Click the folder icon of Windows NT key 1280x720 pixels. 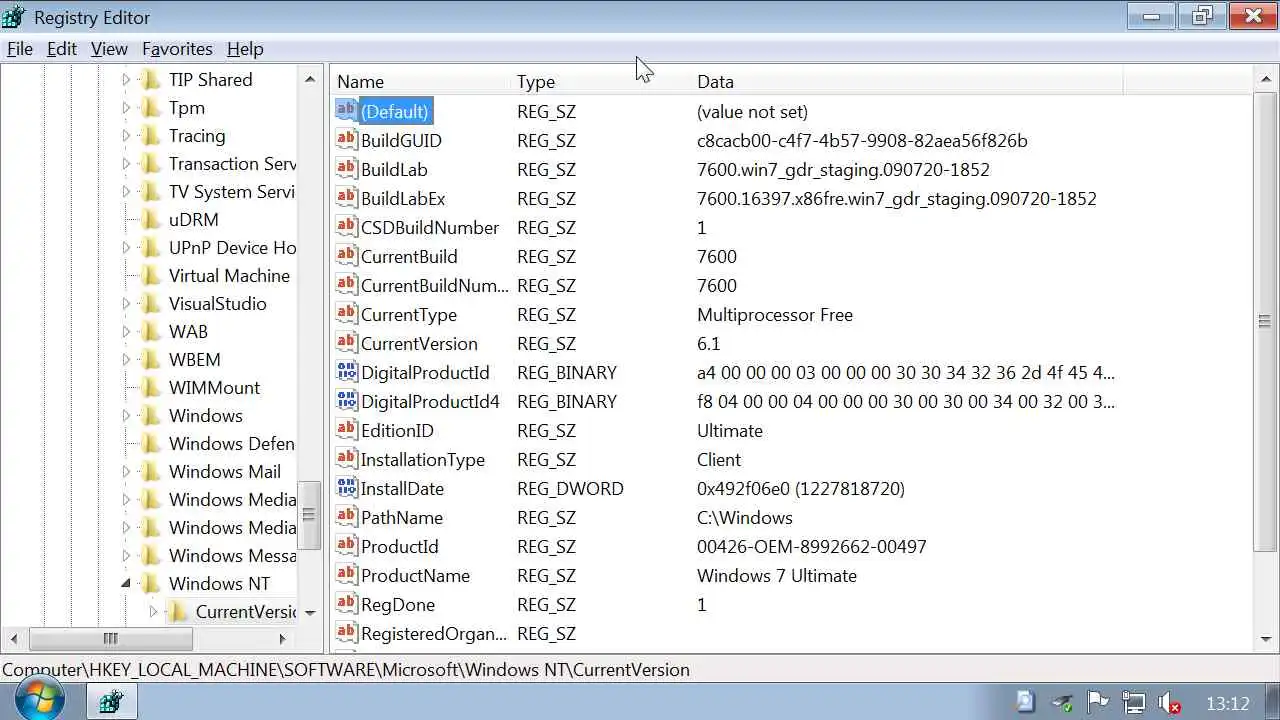[151, 583]
